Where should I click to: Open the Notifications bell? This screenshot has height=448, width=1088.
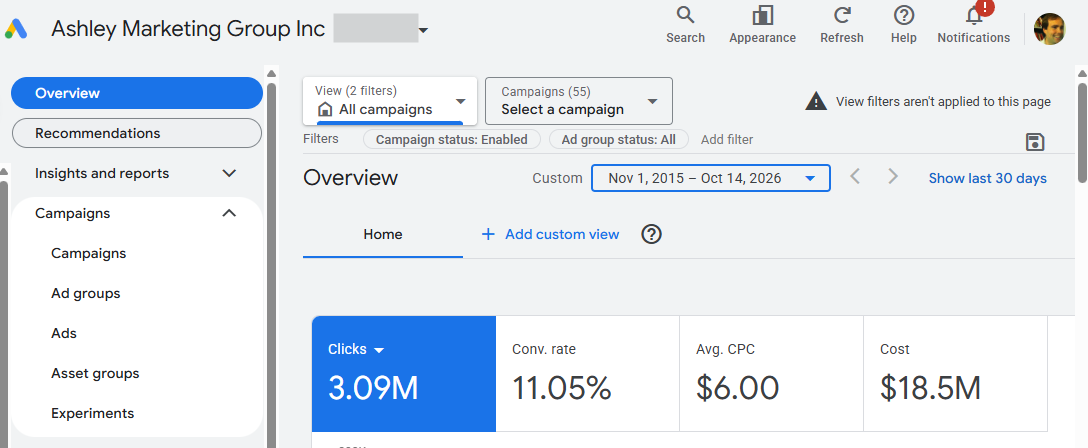[974, 25]
